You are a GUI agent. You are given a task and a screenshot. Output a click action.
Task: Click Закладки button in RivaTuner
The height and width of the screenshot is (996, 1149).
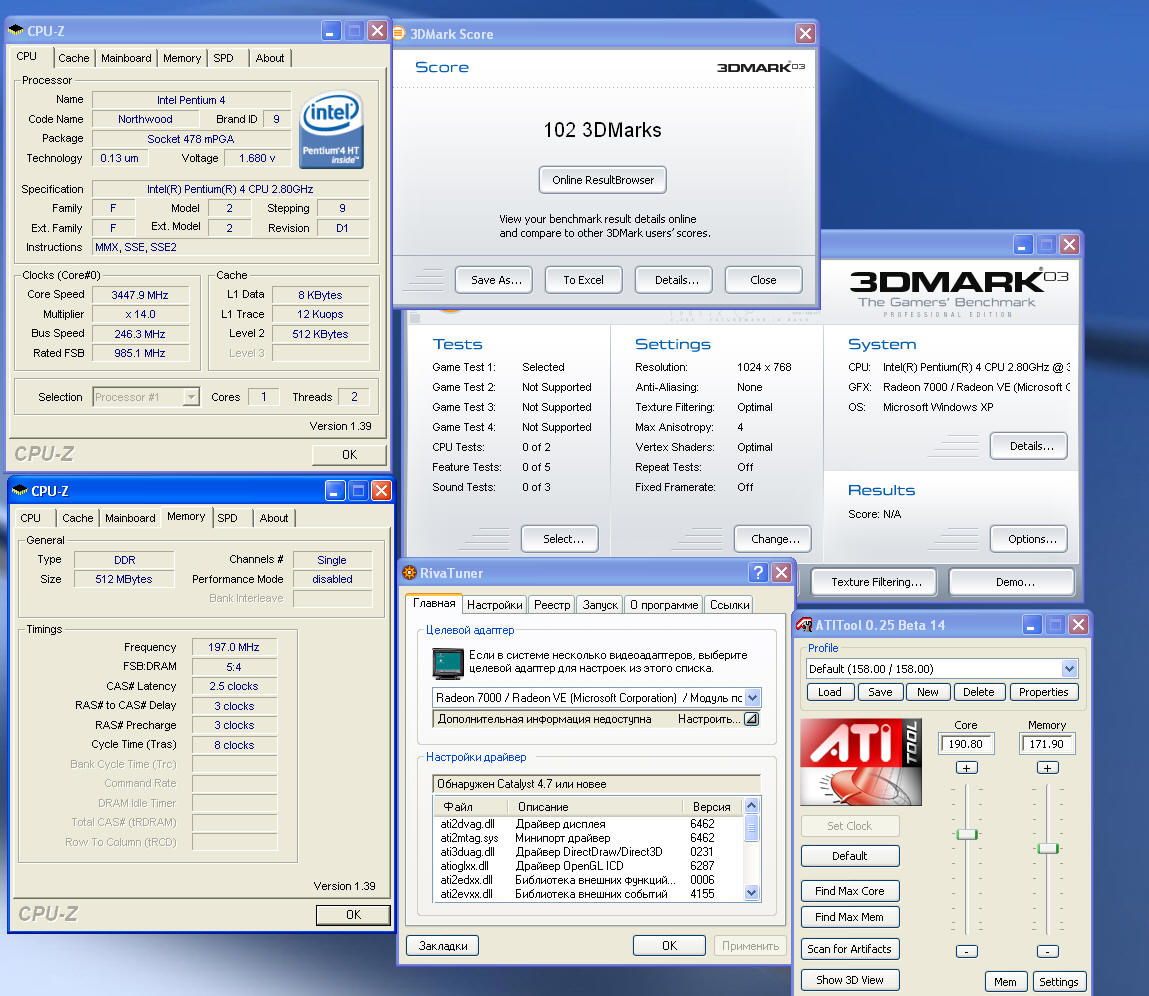click(443, 945)
